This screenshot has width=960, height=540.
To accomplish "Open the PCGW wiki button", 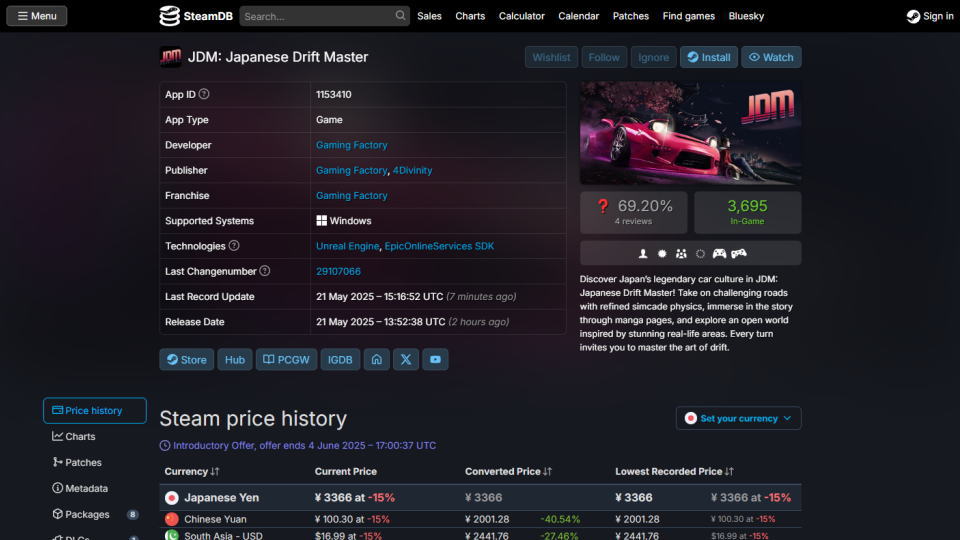I will pyautogui.click(x=287, y=359).
